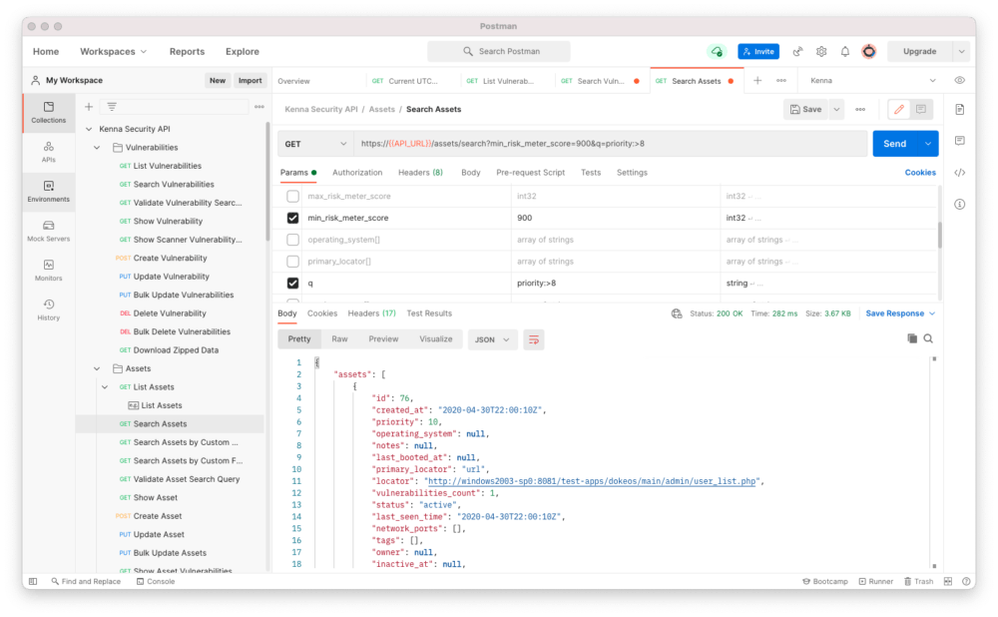
Task: Open the Pre-request Script tab
Action: (530, 173)
